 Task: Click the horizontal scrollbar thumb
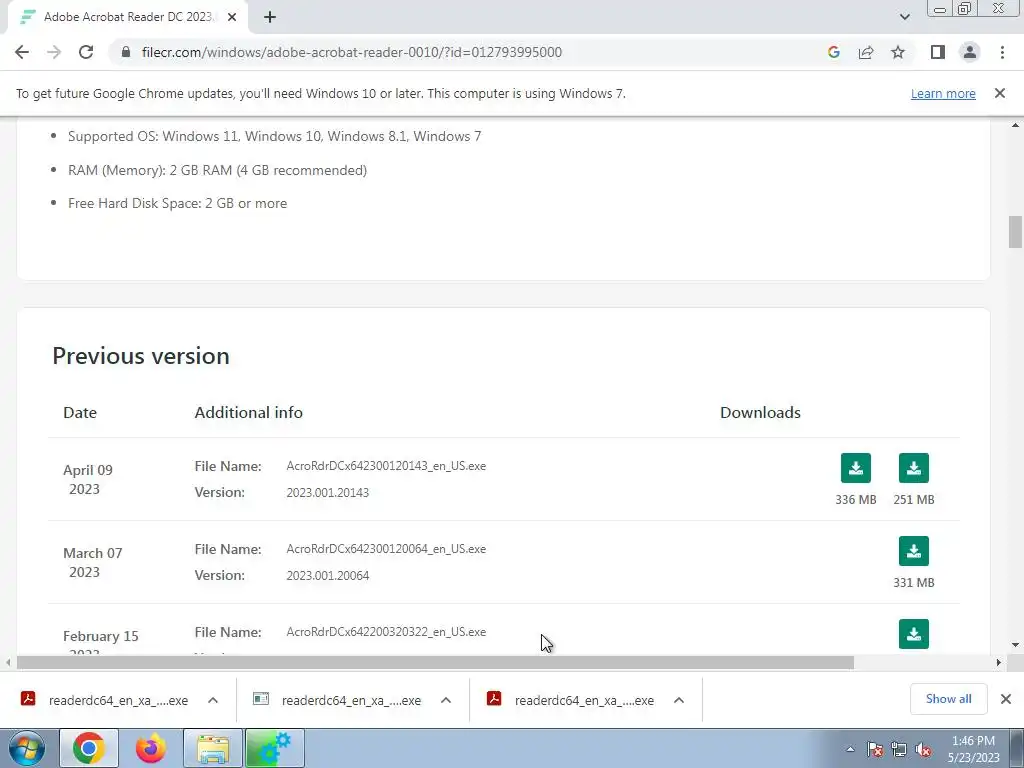click(435, 662)
